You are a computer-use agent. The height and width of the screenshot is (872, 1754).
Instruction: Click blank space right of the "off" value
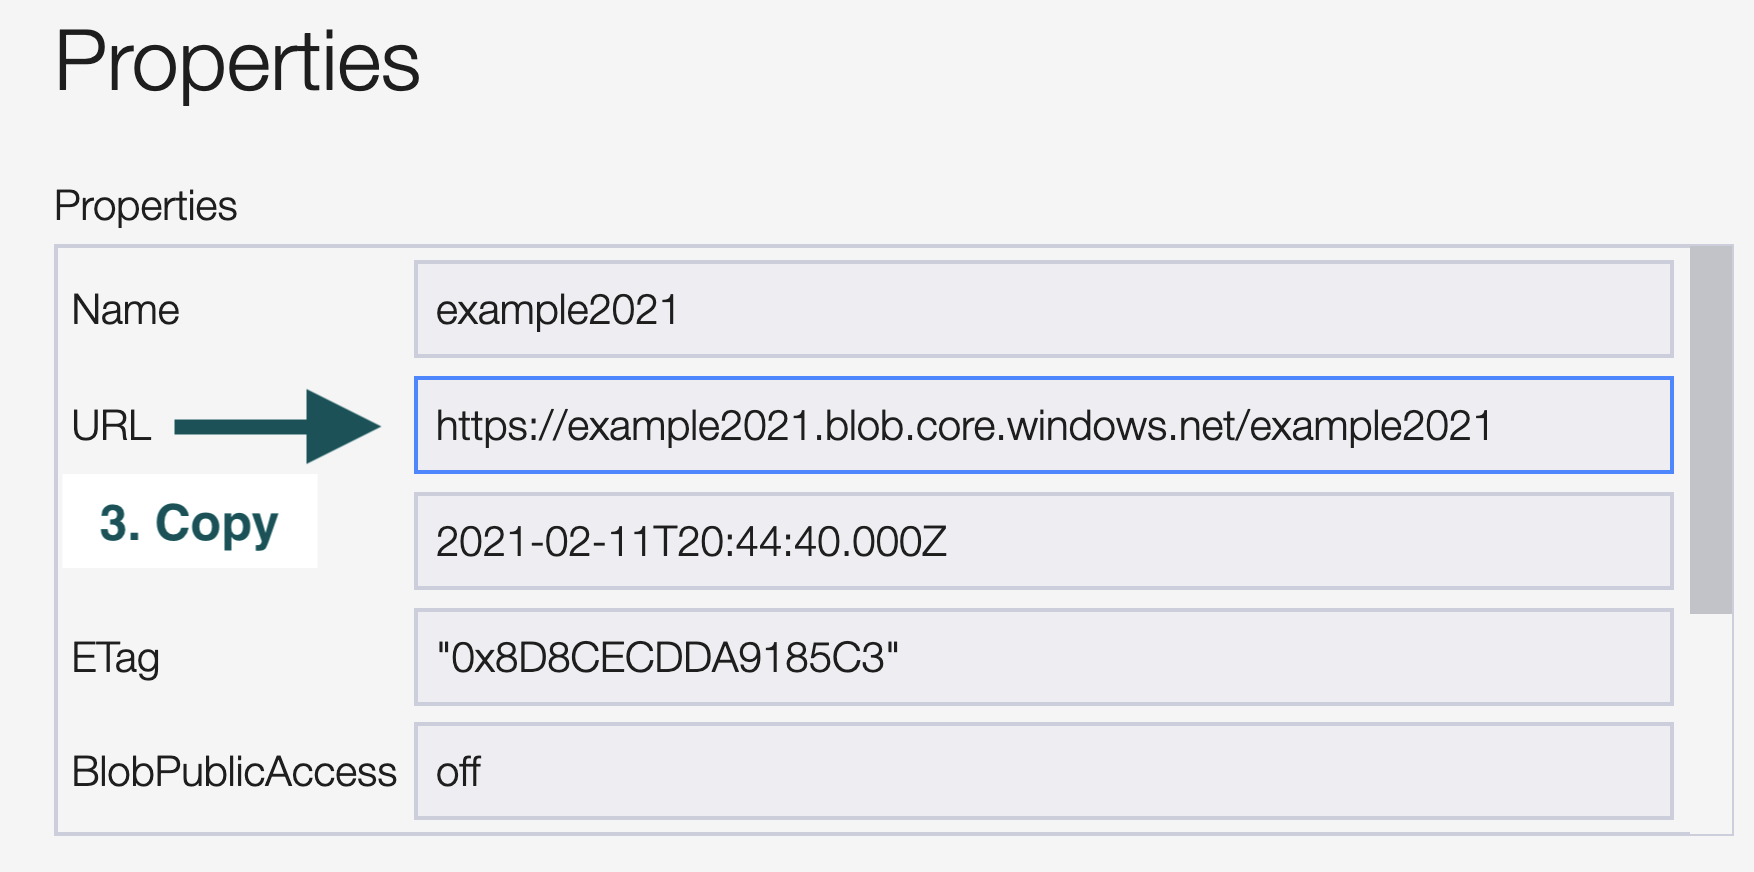(1080, 772)
